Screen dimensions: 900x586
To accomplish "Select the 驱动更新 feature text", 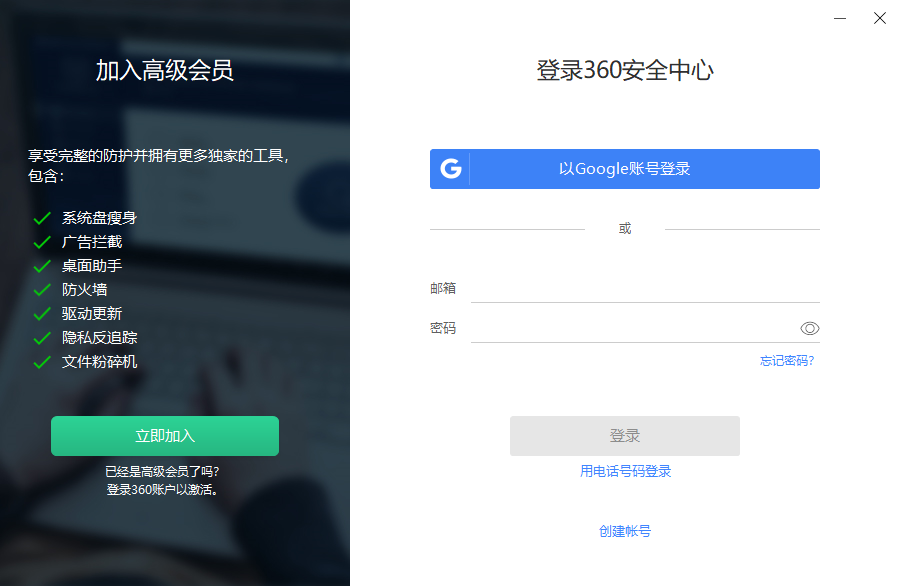I will (x=92, y=314).
